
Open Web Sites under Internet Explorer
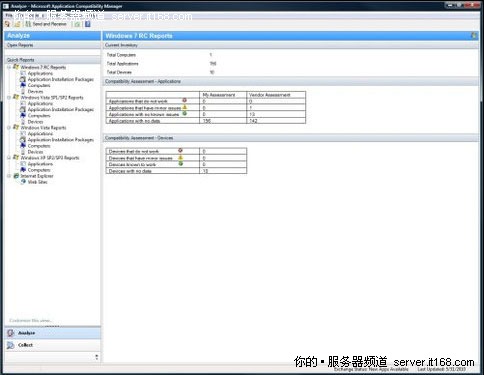click(37, 182)
